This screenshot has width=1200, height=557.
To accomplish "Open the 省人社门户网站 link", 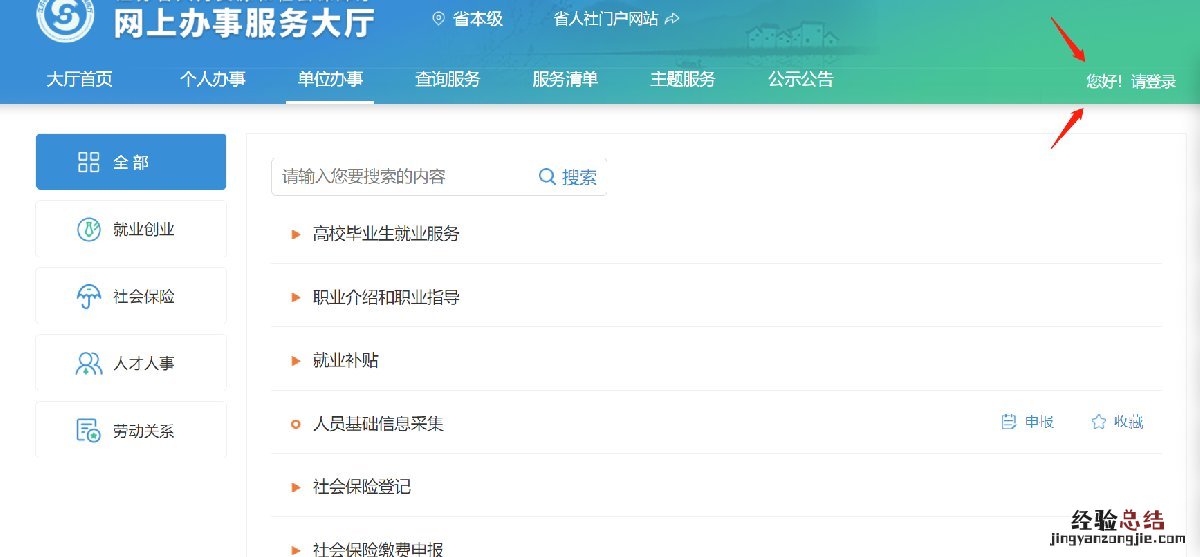I will point(606,18).
